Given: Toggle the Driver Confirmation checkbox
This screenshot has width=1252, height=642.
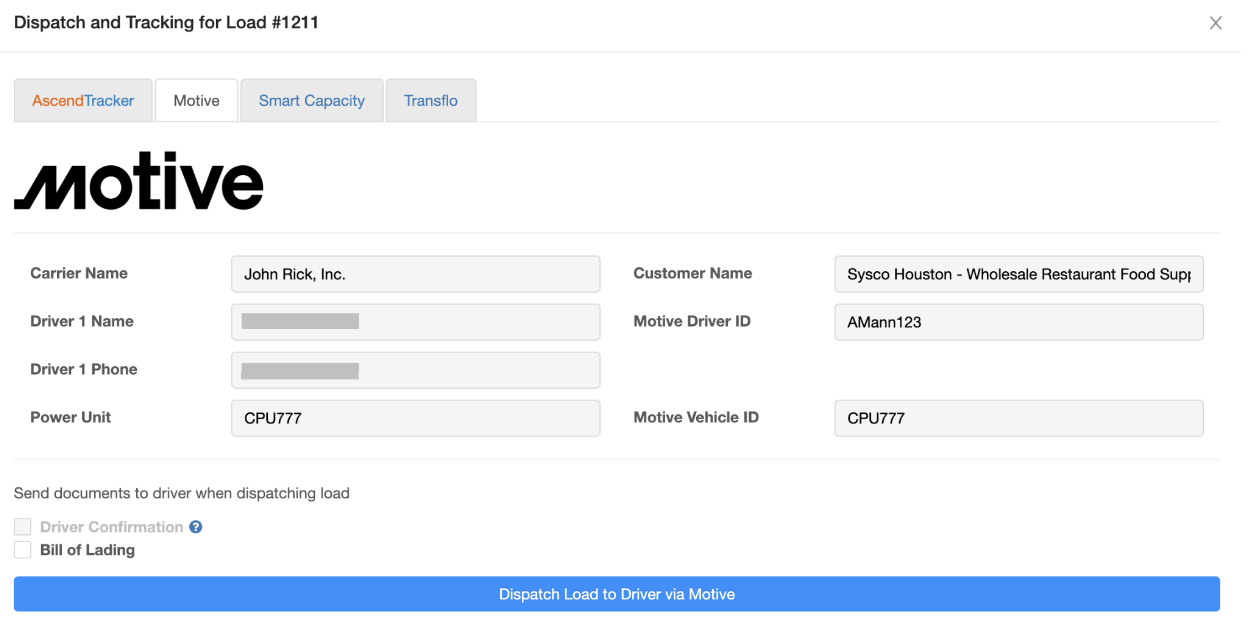Looking at the screenshot, I should (x=23, y=527).
